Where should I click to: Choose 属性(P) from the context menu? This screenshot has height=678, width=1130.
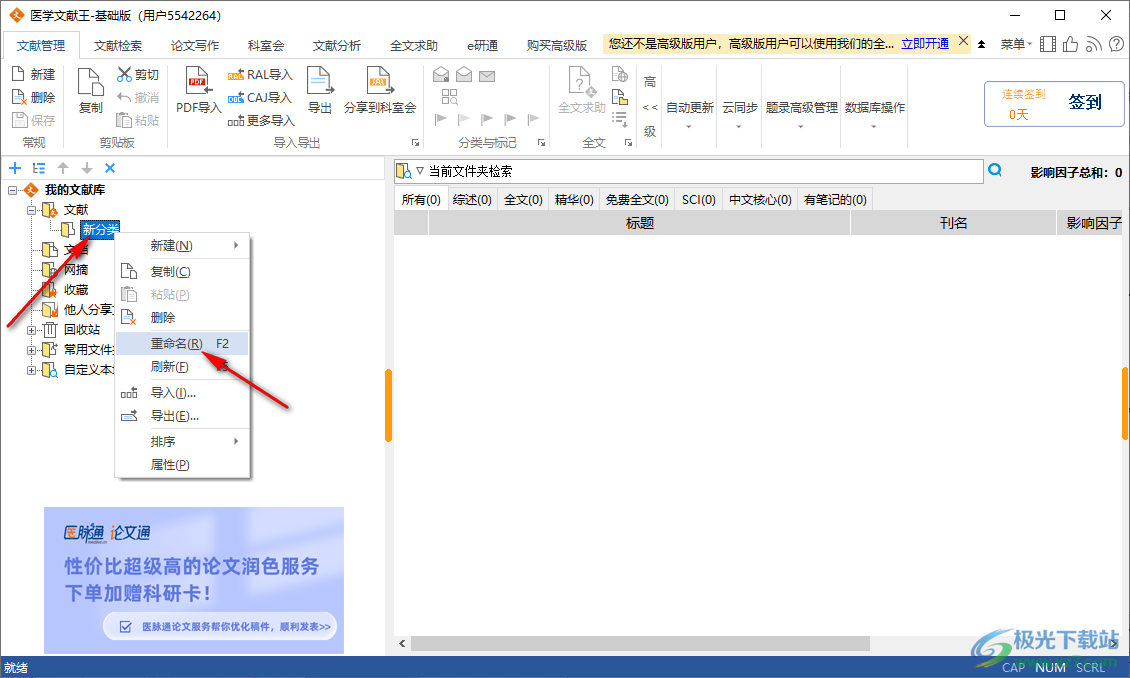pos(182,465)
